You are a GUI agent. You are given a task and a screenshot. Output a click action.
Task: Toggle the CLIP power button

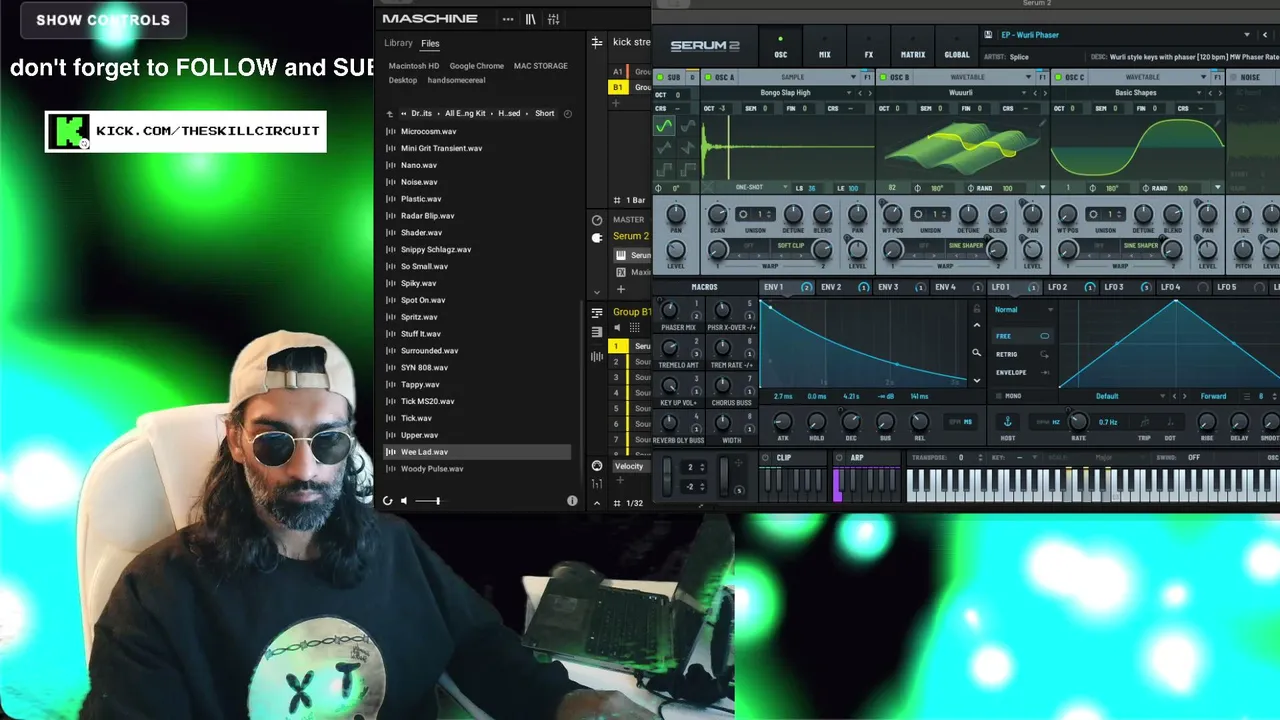tap(766, 458)
